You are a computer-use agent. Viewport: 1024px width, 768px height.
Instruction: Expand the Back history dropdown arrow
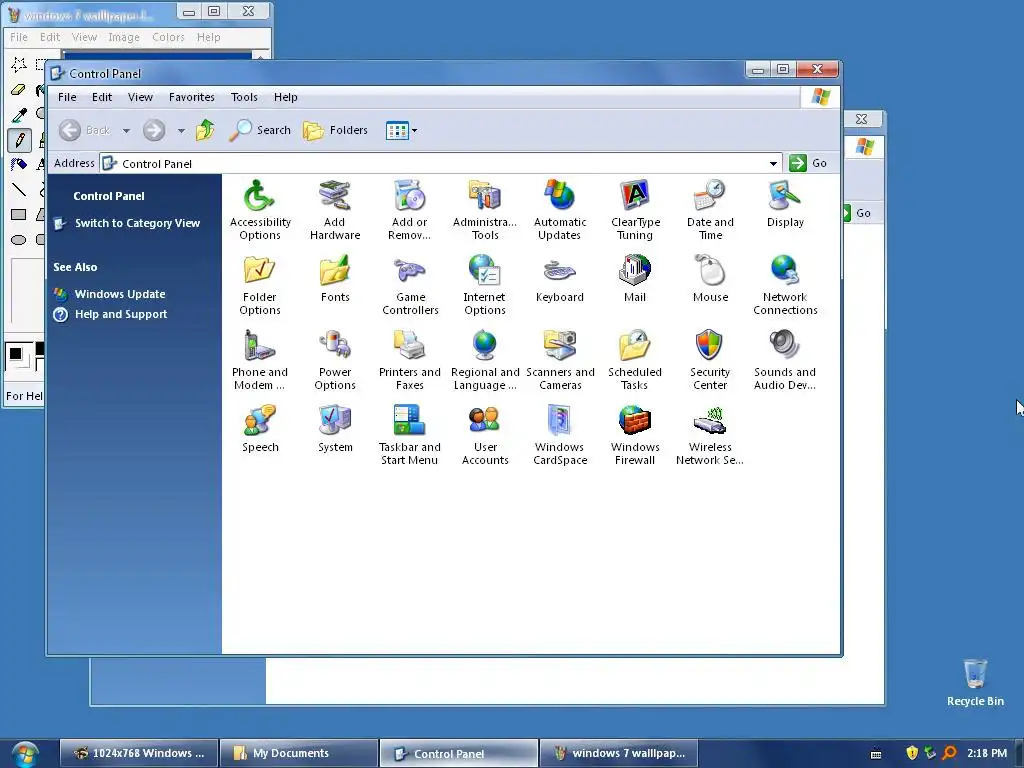pos(126,131)
